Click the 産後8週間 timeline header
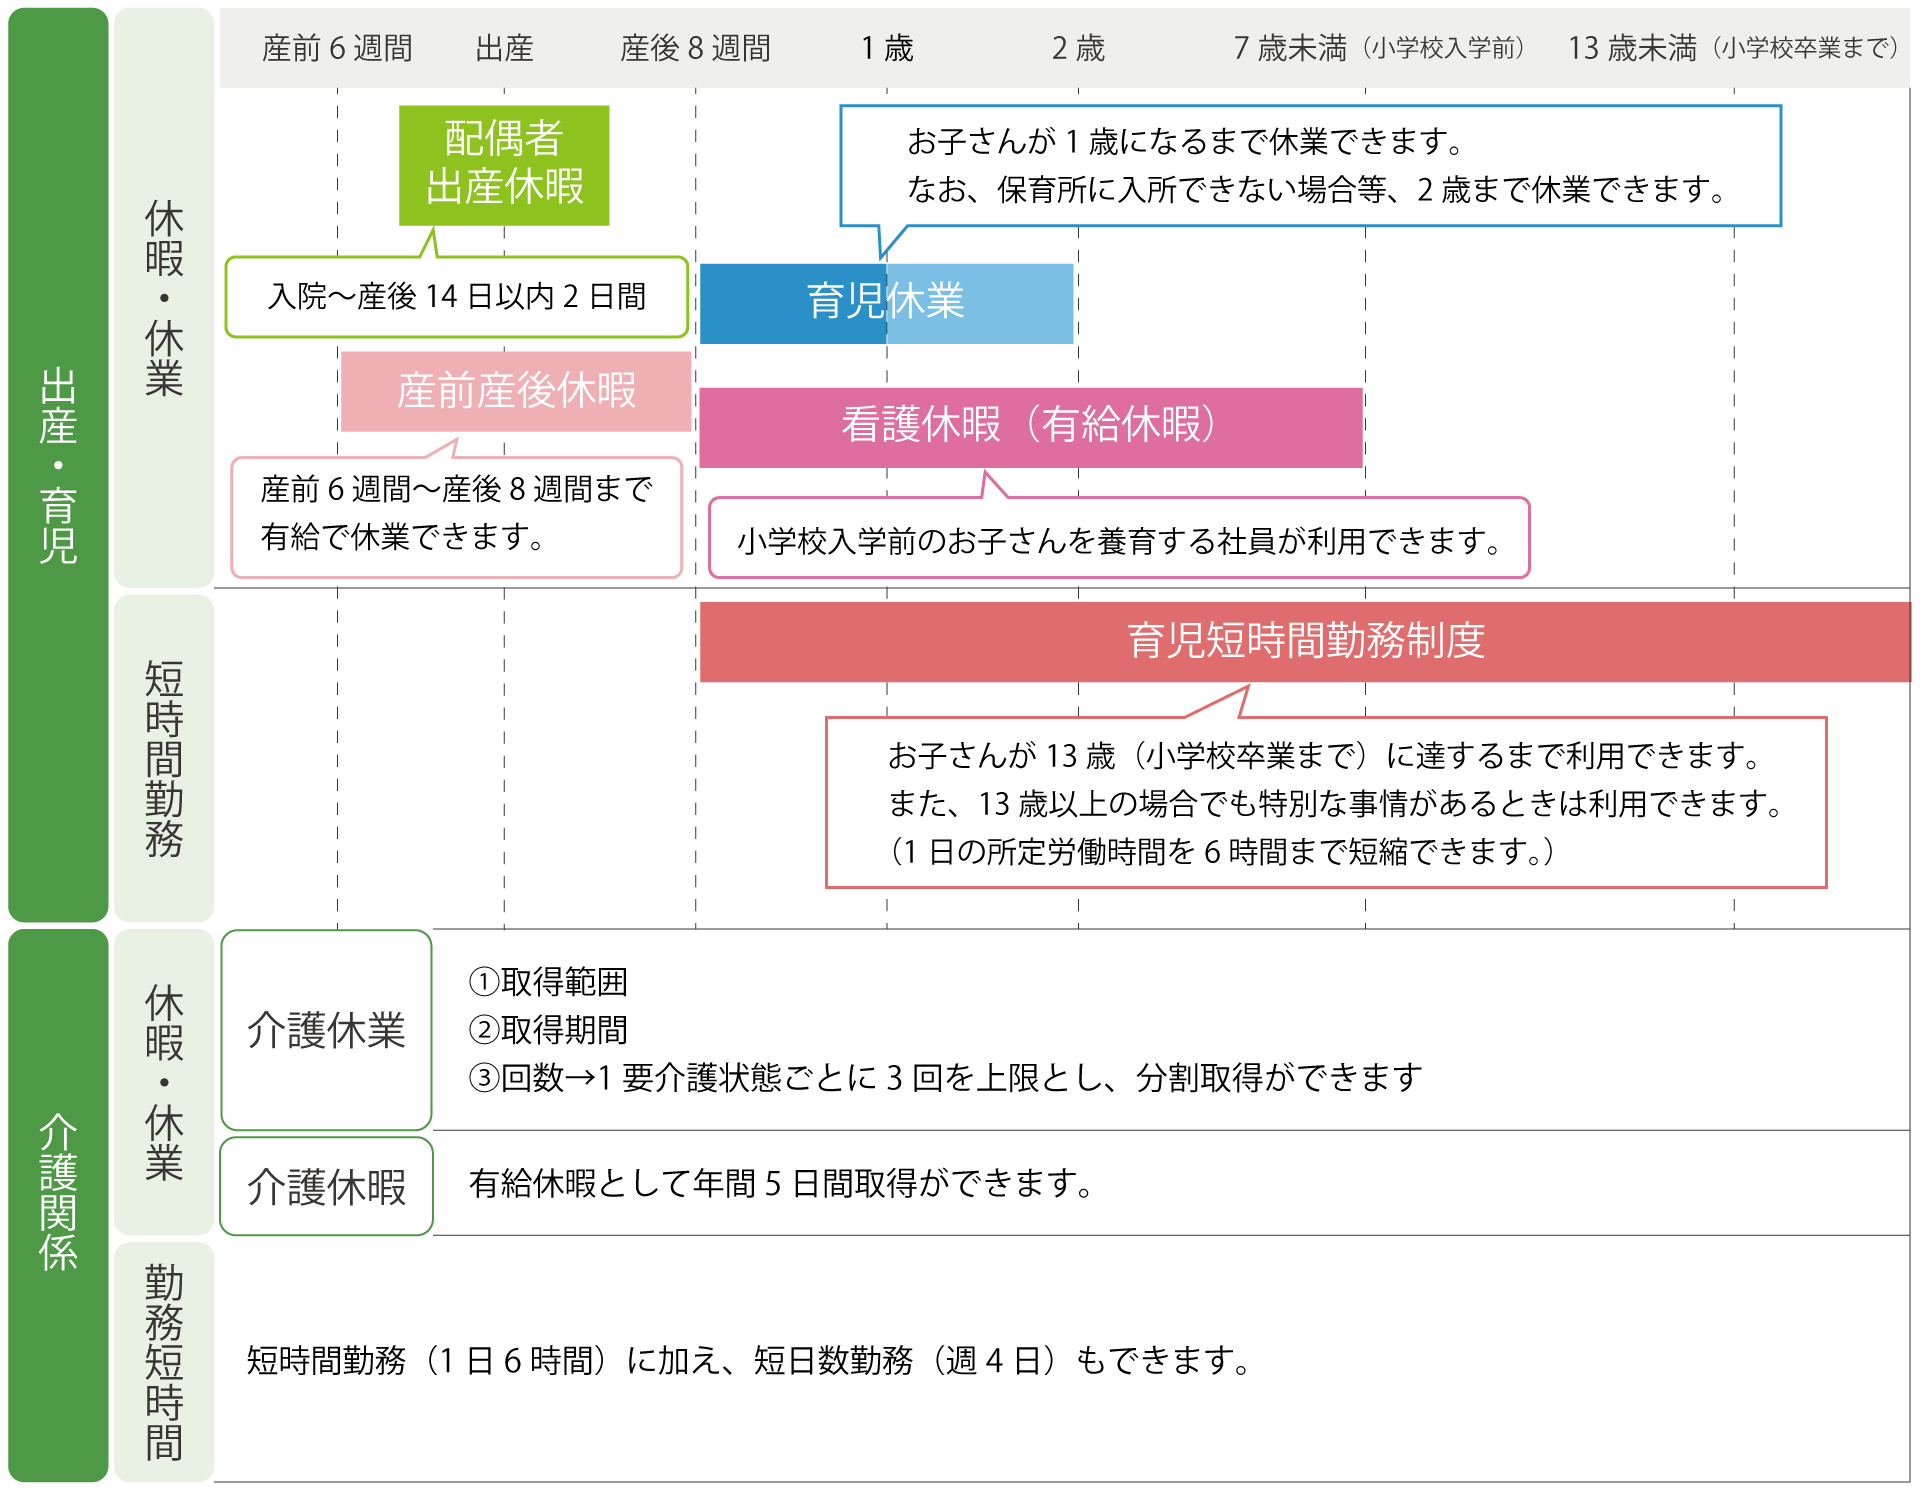 coord(695,48)
